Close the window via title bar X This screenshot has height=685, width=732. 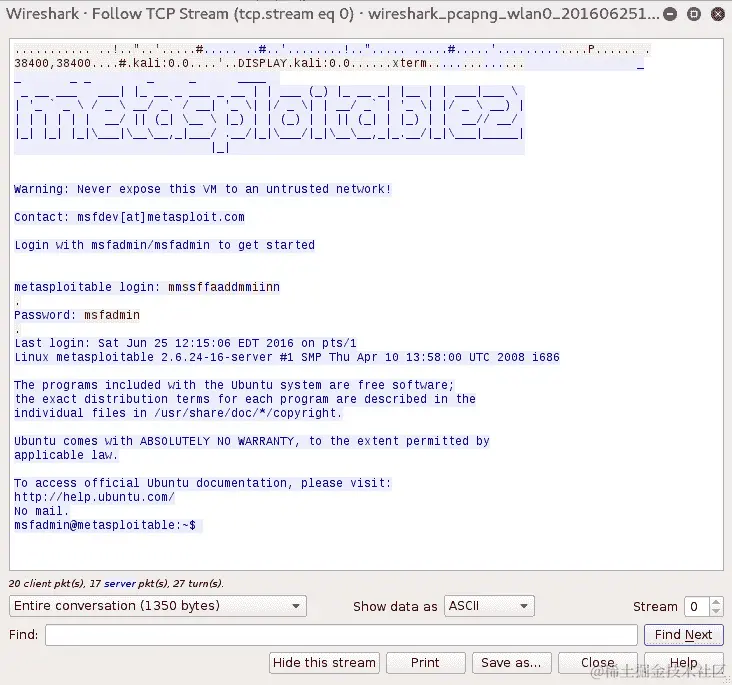point(718,14)
